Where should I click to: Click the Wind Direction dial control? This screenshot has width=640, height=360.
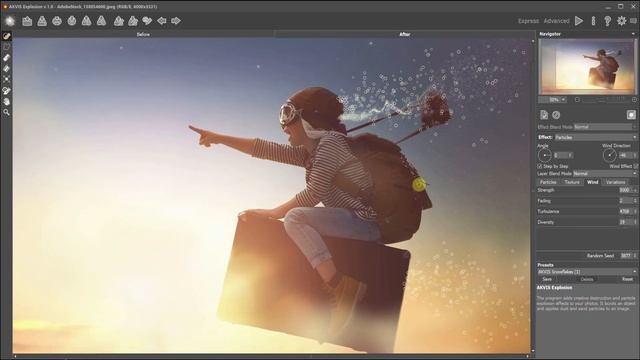609,156
